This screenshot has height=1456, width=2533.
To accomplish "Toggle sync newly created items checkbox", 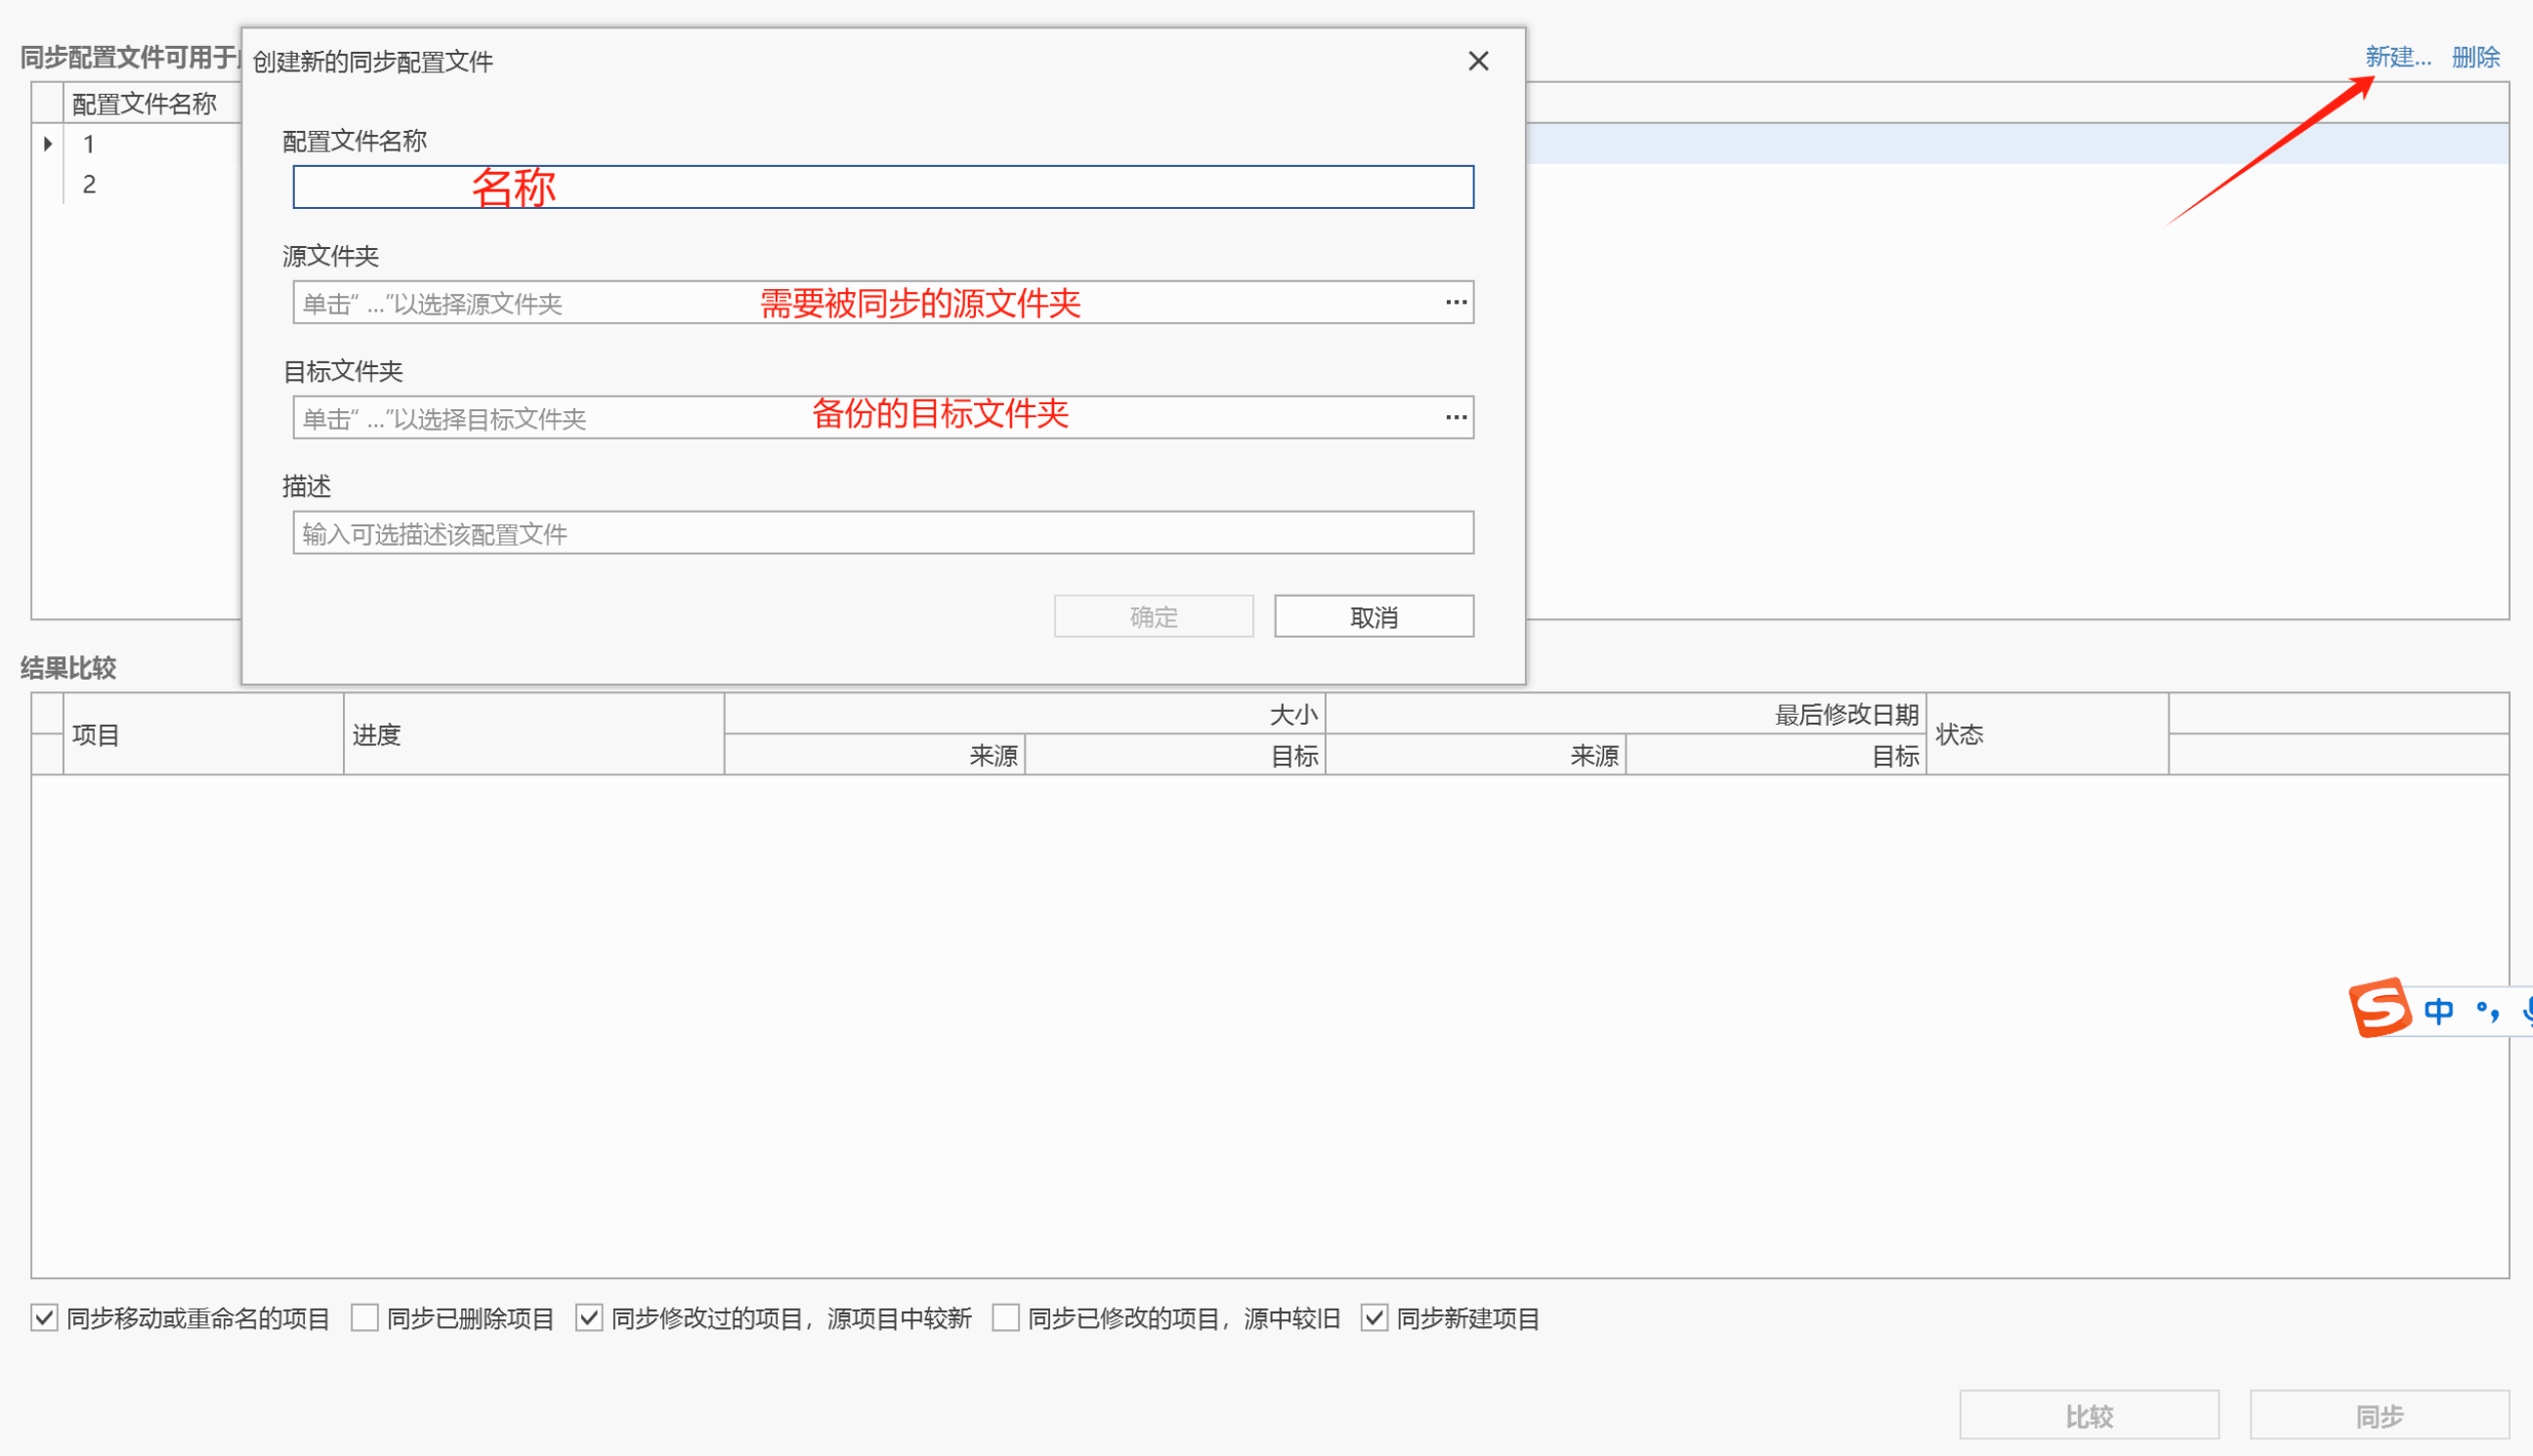I will [1374, 1317].
